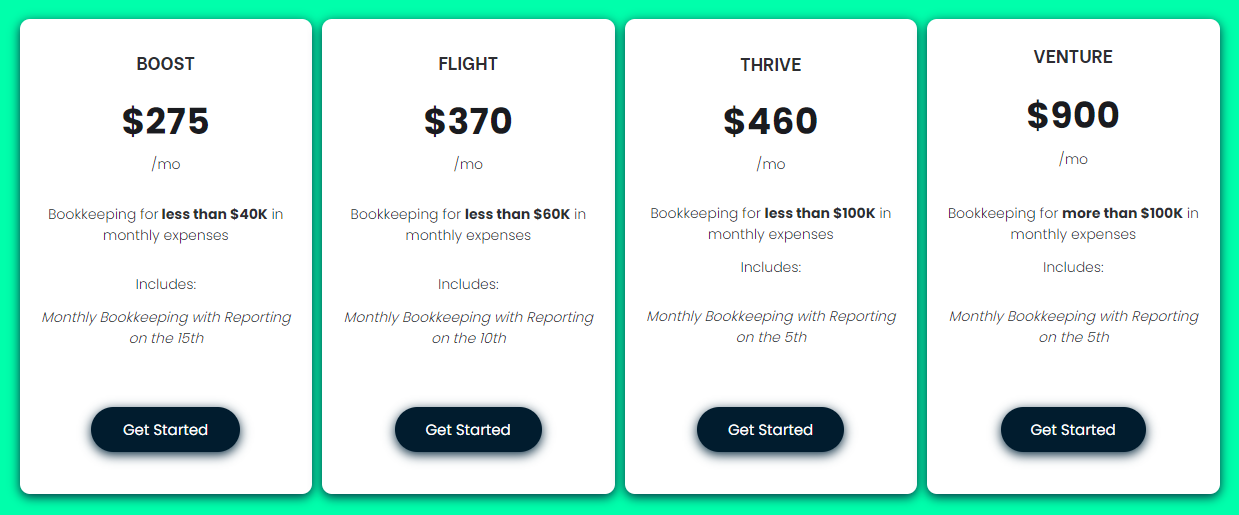Click the $275 price
This screenshot has height=515, width=1239.
tap(166, 121)
